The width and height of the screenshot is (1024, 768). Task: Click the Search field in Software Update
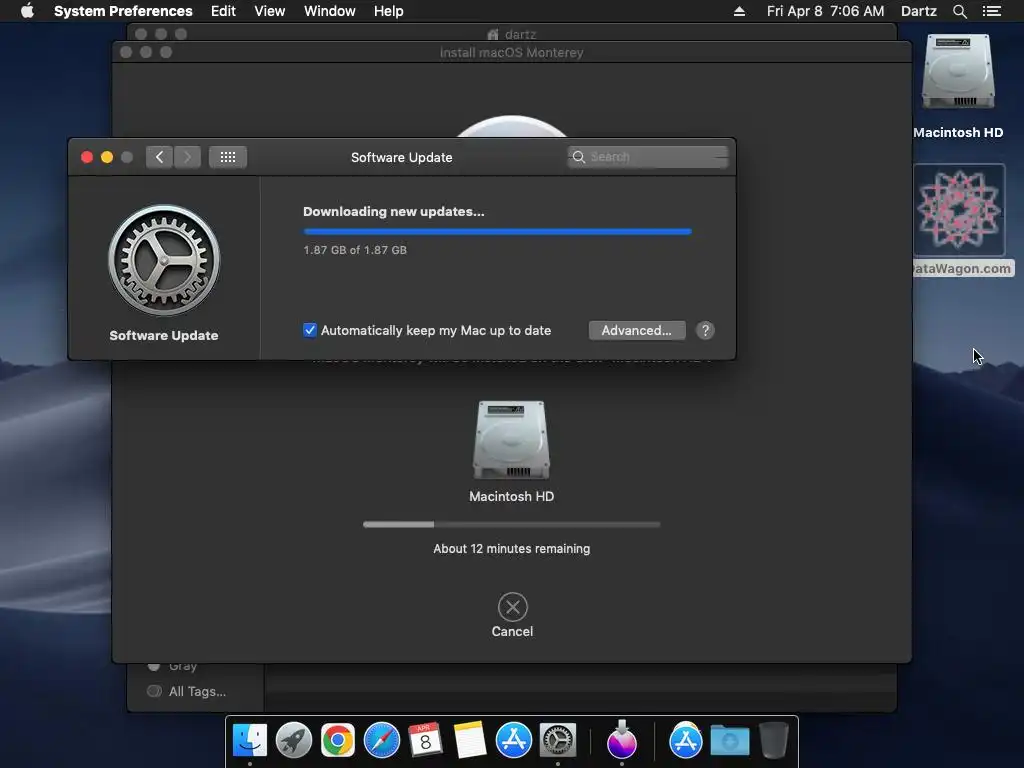tap(648, 157)
